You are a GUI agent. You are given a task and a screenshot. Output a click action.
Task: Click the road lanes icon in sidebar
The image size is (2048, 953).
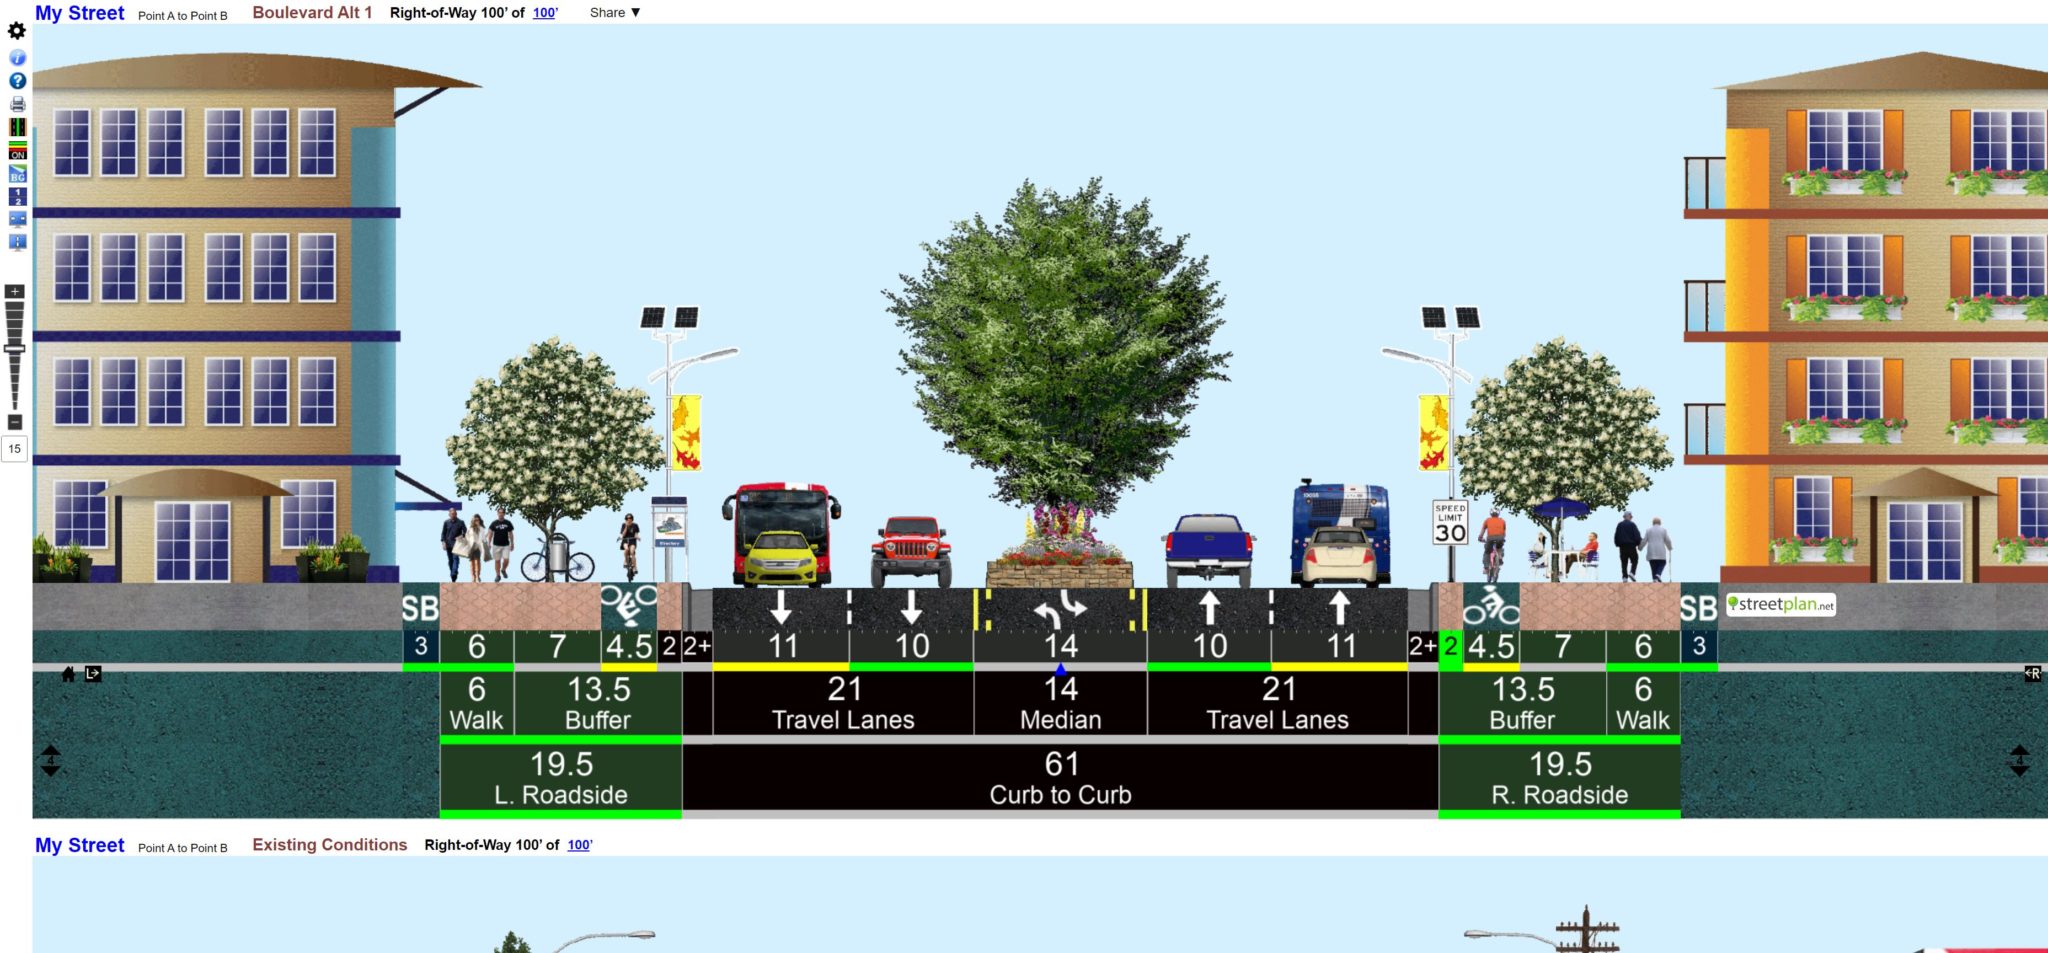tap(17, 127)
